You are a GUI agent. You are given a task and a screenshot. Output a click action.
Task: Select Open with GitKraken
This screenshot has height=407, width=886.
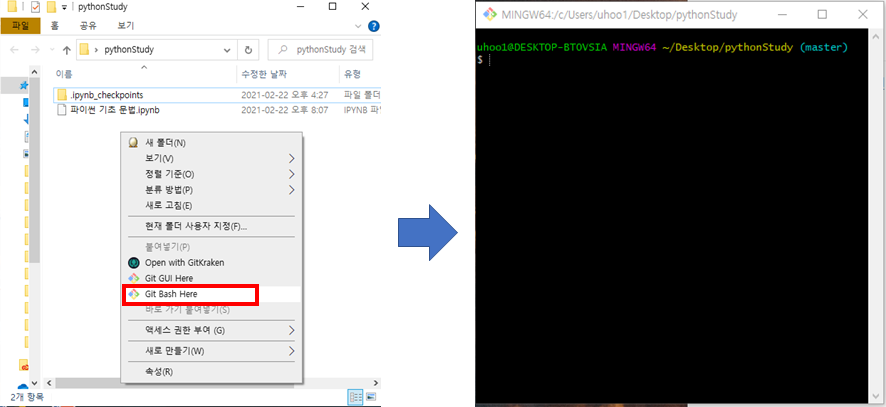(212, 262)
